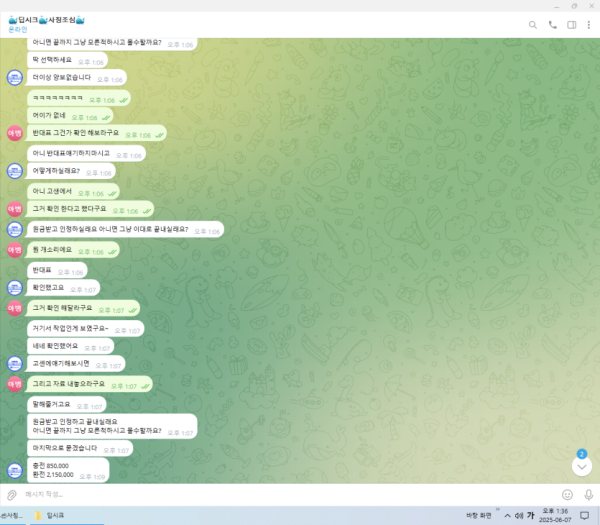Select the message 어이가 없네

click(x=70, y=116)
